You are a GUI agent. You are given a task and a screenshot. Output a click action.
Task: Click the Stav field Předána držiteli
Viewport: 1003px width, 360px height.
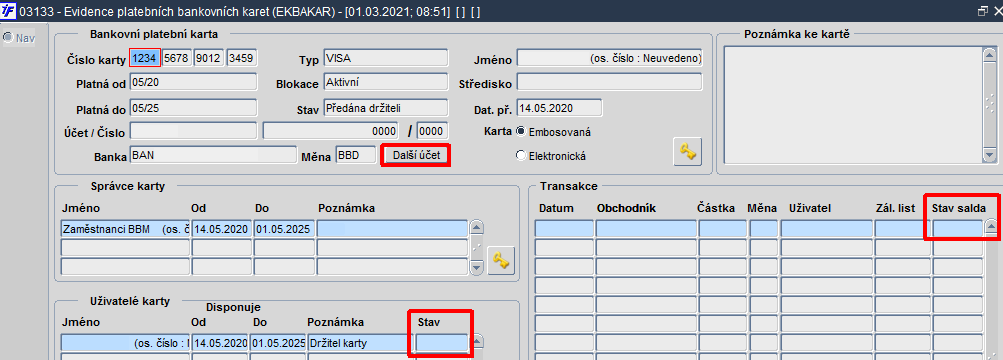386,107
